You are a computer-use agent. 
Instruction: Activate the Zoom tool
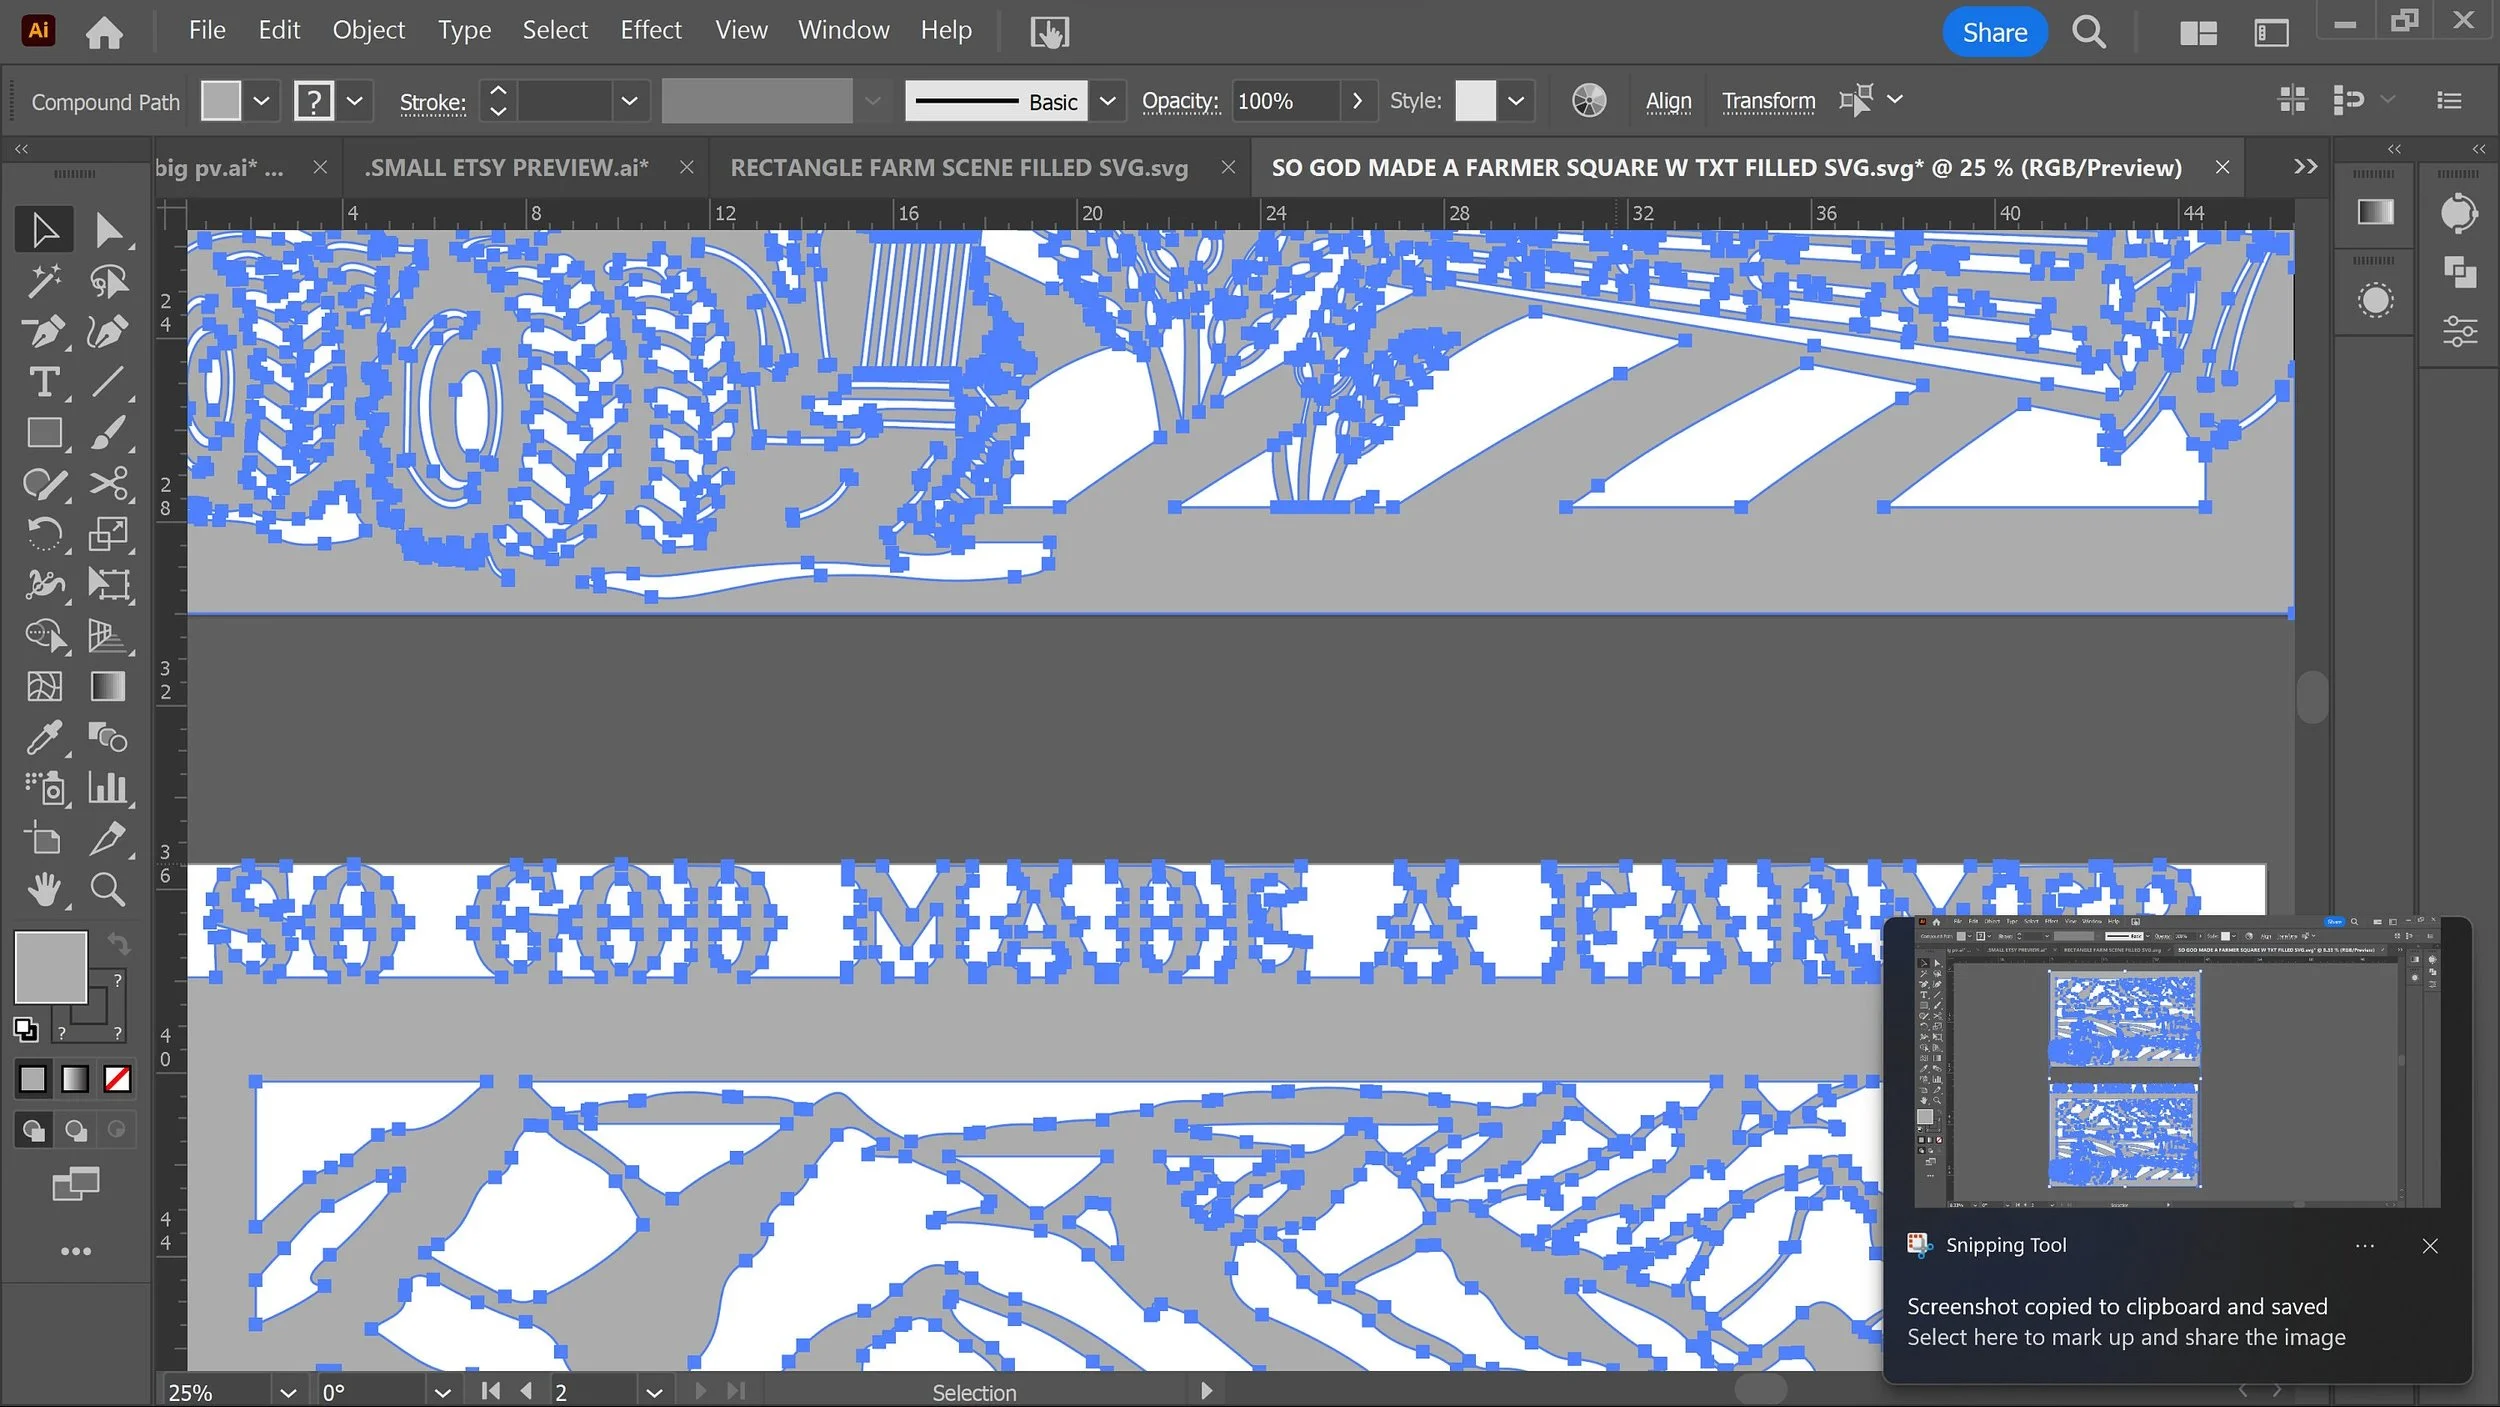tap(107, 889)
